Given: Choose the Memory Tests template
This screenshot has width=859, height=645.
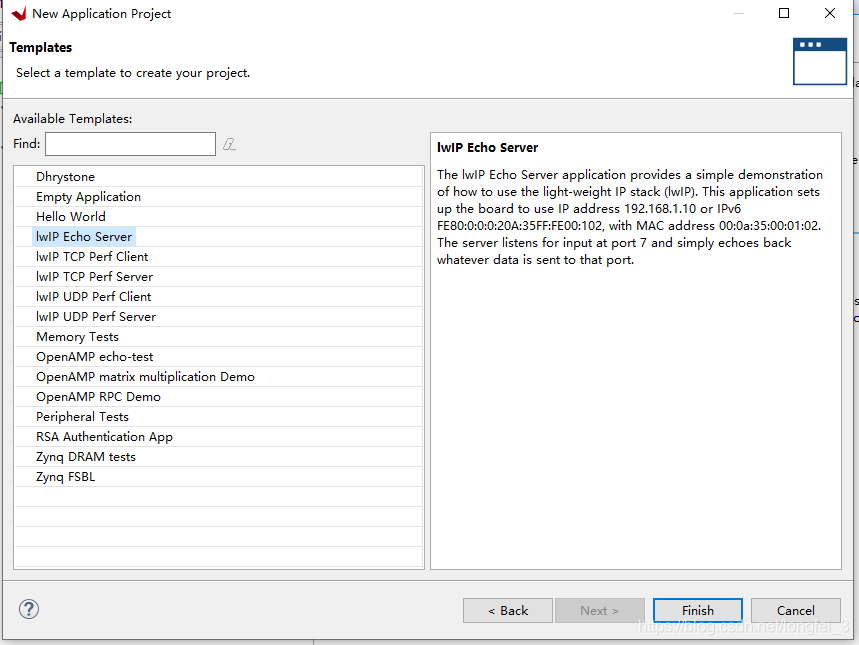Looking at the screenshot, I should (x=219, y=336).
